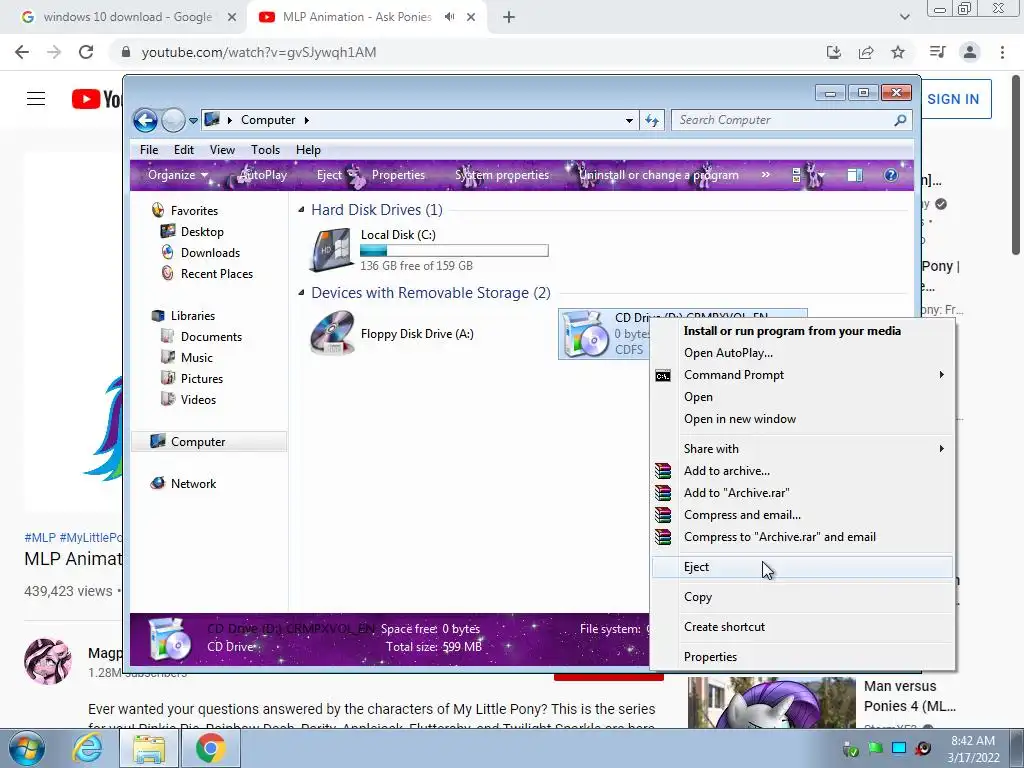Open Music library in navigation pane
This screenshot has height=768, width=1024.
pyautogui.click(x=197, y=357)
